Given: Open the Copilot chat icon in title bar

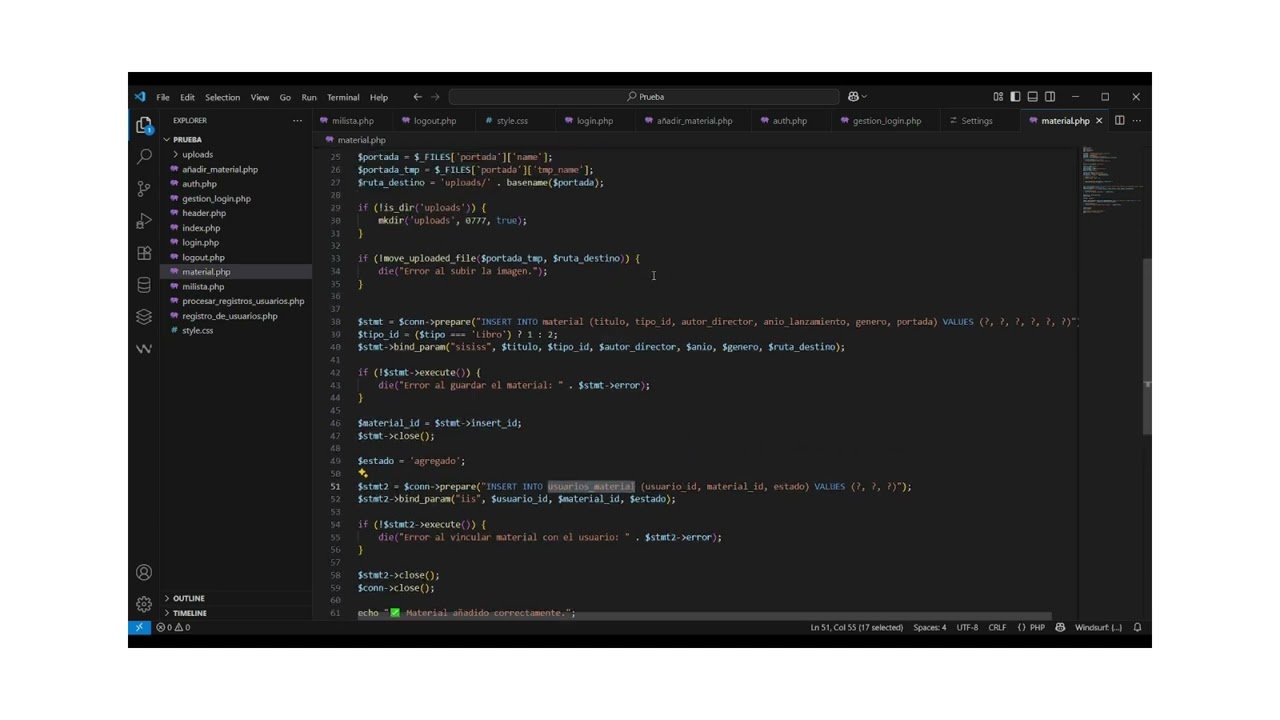Looking at the screenshot, I should click(853, 97).
